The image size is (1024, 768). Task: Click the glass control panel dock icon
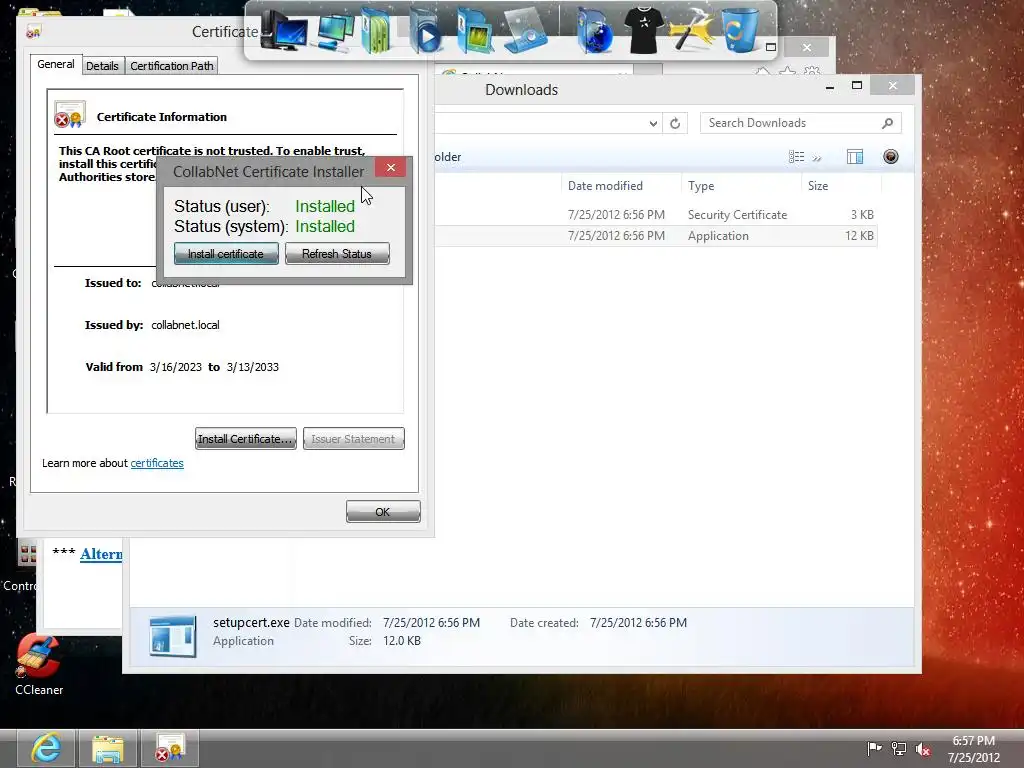coord(525,31)
